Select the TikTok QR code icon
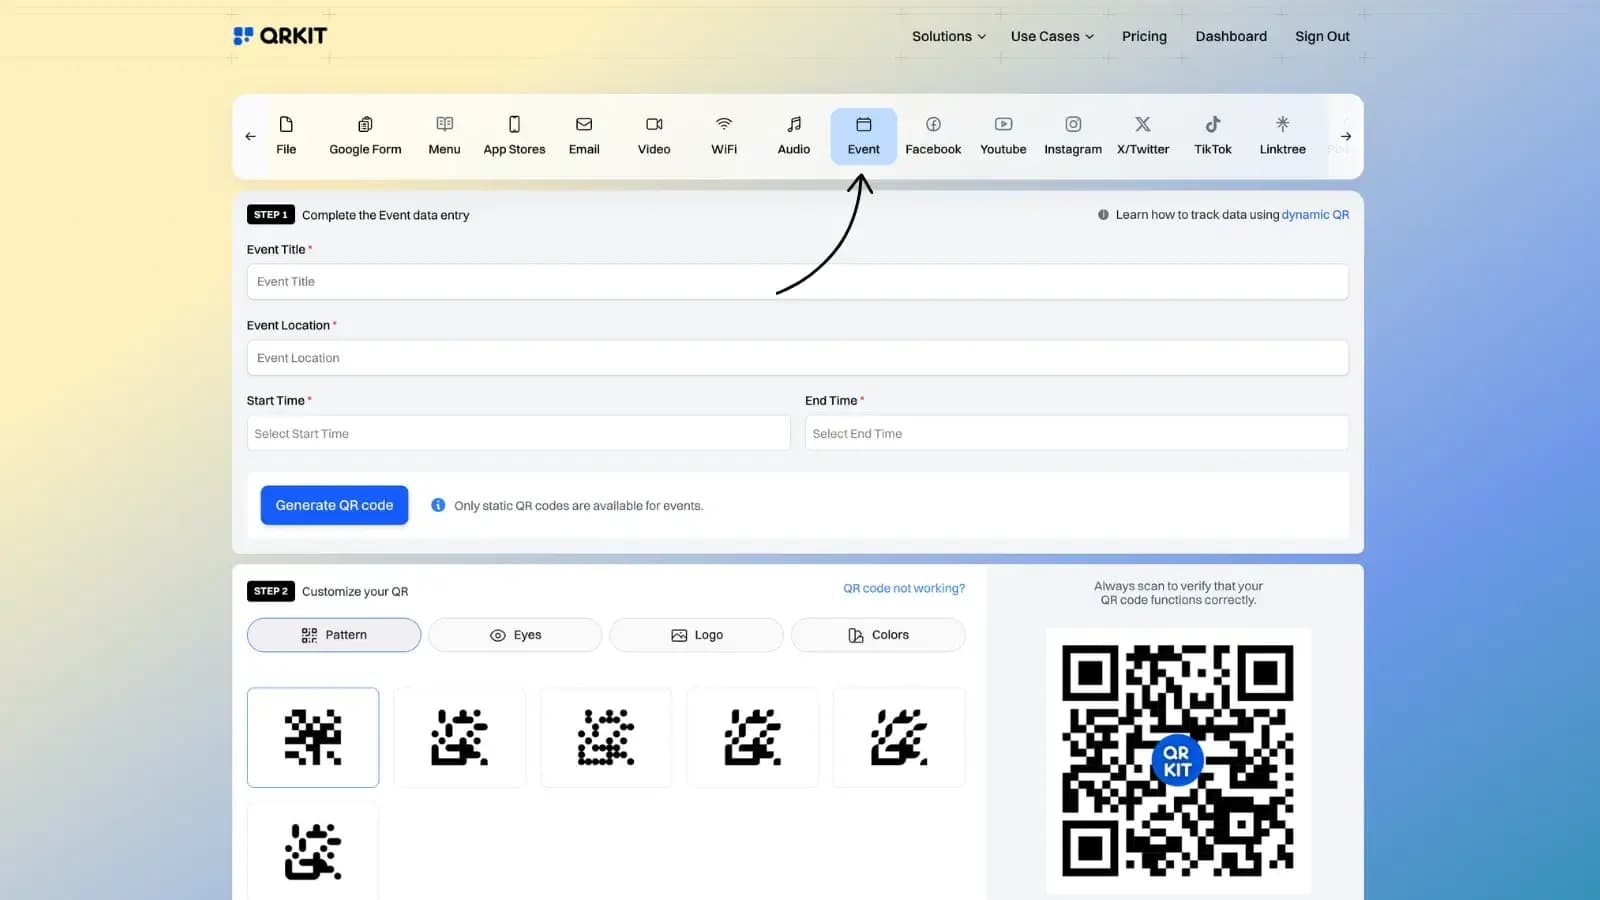 tap(1212, 135)
